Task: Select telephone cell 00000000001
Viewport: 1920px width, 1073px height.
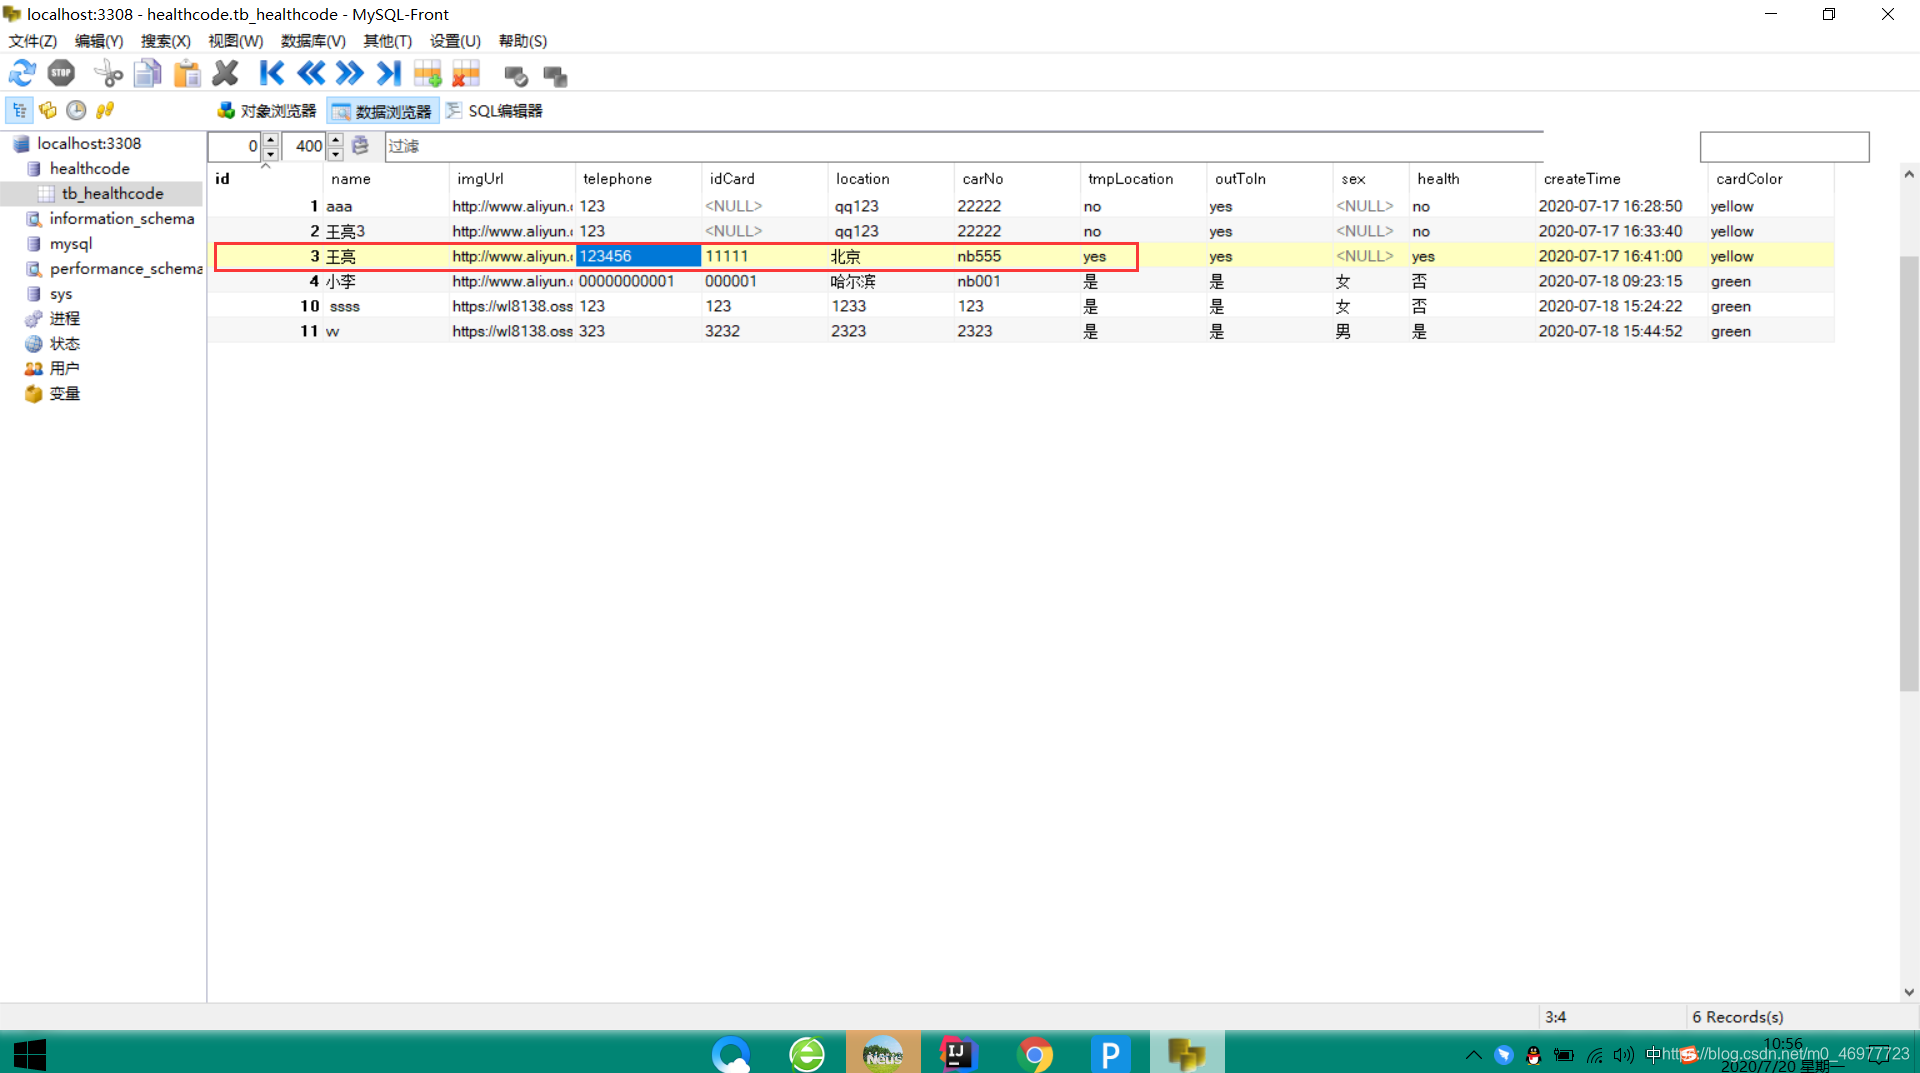Action: [638, 281]
